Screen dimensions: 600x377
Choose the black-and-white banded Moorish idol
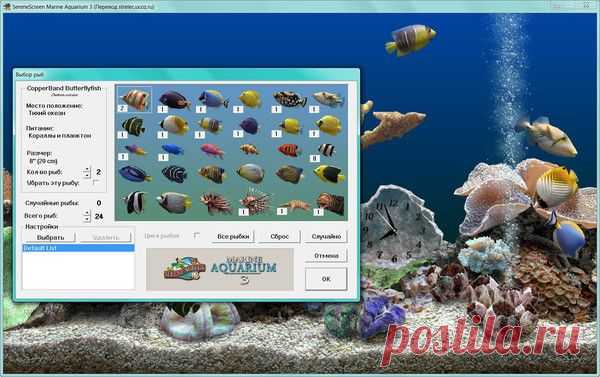134,202
